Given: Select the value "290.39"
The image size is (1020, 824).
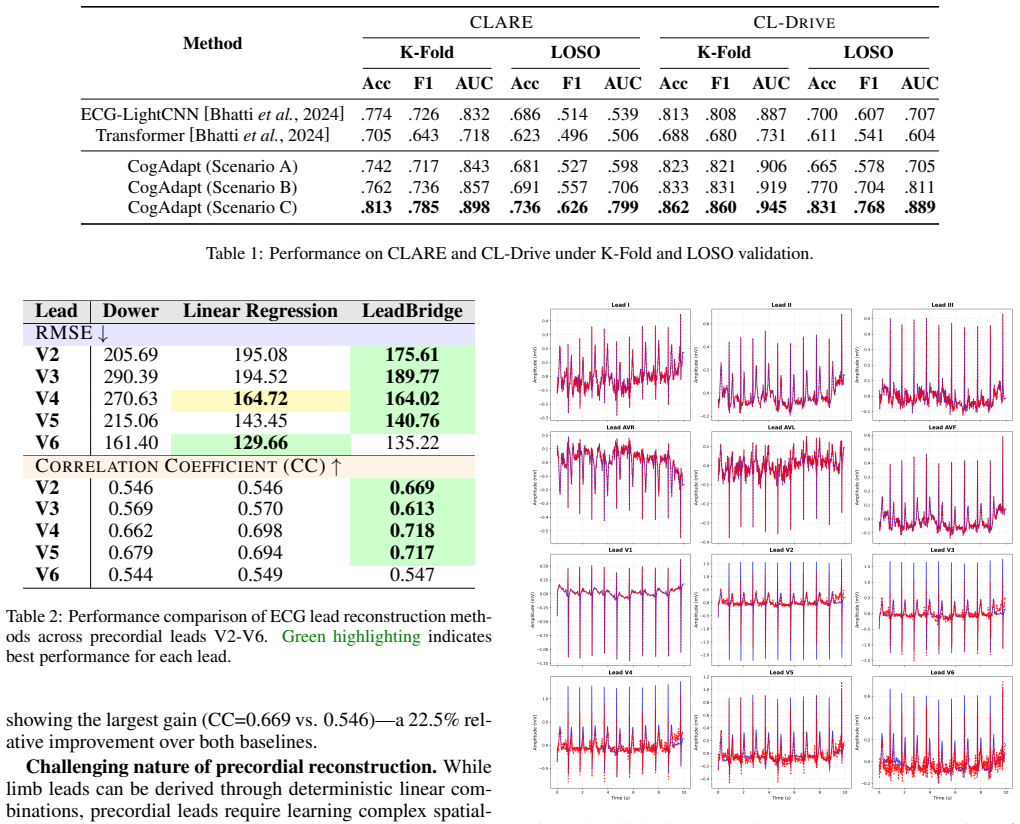Looking at the screenshot, I should tap(131, 377).
